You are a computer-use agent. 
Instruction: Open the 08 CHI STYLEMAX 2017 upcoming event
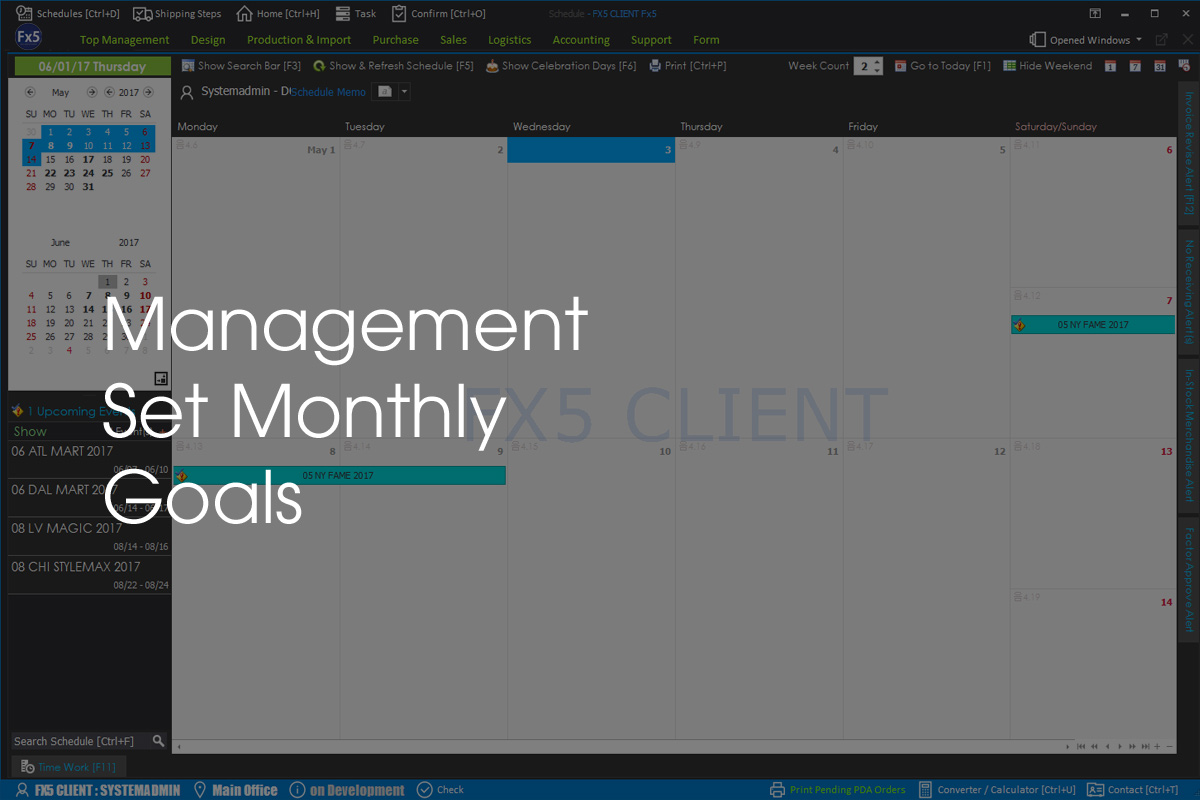pyautogui.click(x=90, y=575)
